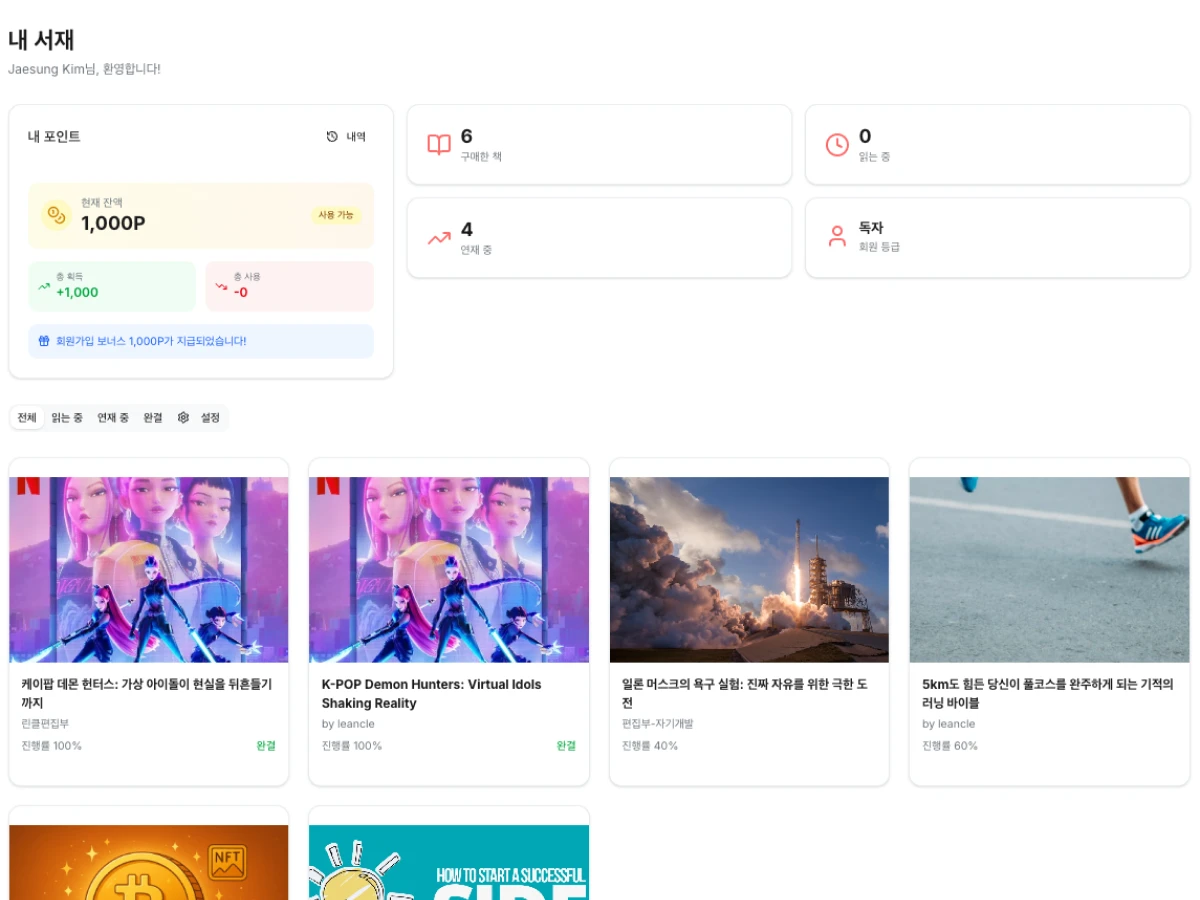Click the author text 편집부-자기개발

click(x=657, y=724)
